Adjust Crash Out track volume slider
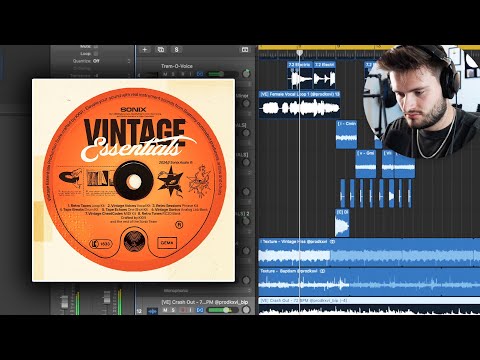The width and height of the screenshot is (480, 360). 223,310
